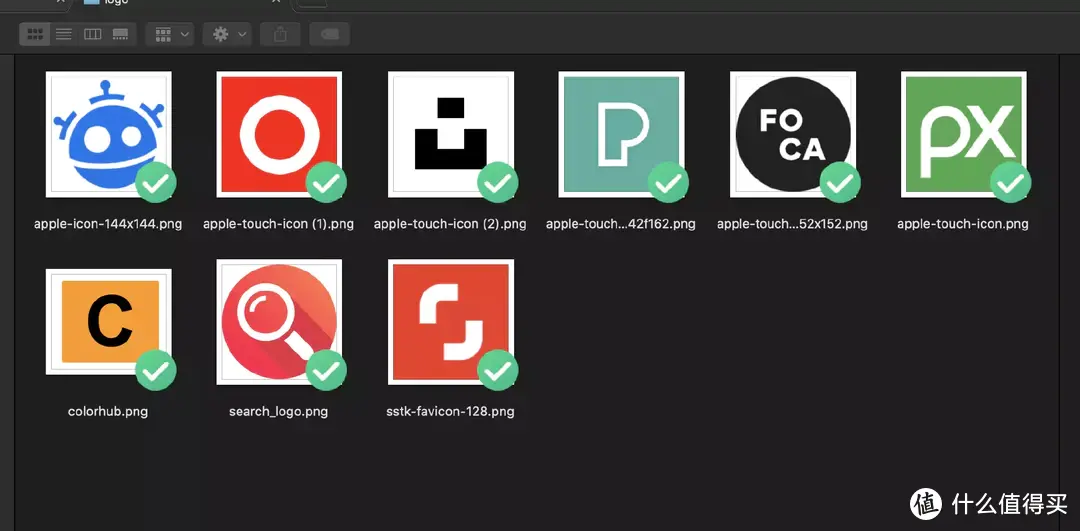Click the apple-touch-icon.png file name
This screenshot has width=1080, height=531.
coord(963,224)
